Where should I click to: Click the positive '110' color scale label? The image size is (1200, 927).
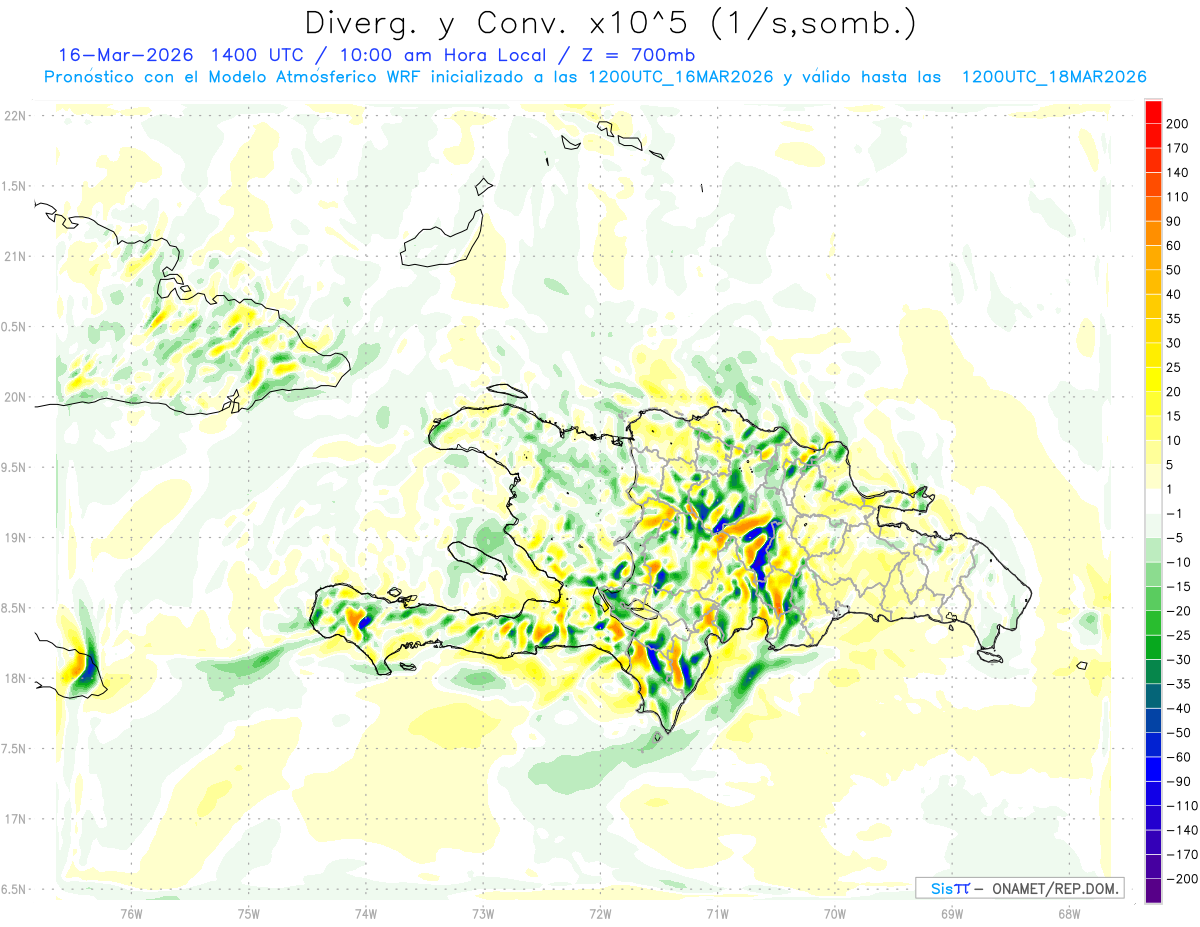click(x=1177, y=197)
